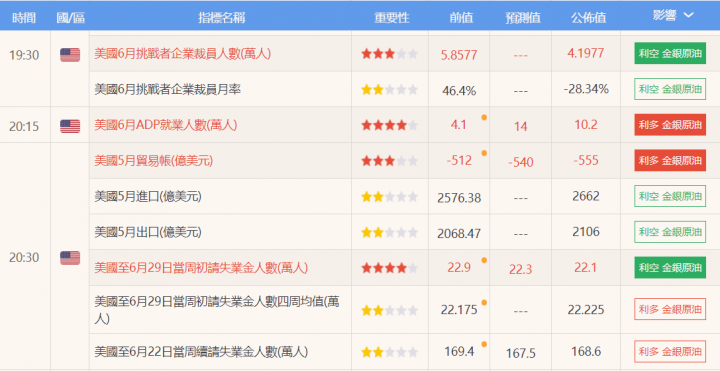The height and width of the screenshot is (371, 720).
Task: Click the 時間 column header
Action: click(x=24, y=17)
